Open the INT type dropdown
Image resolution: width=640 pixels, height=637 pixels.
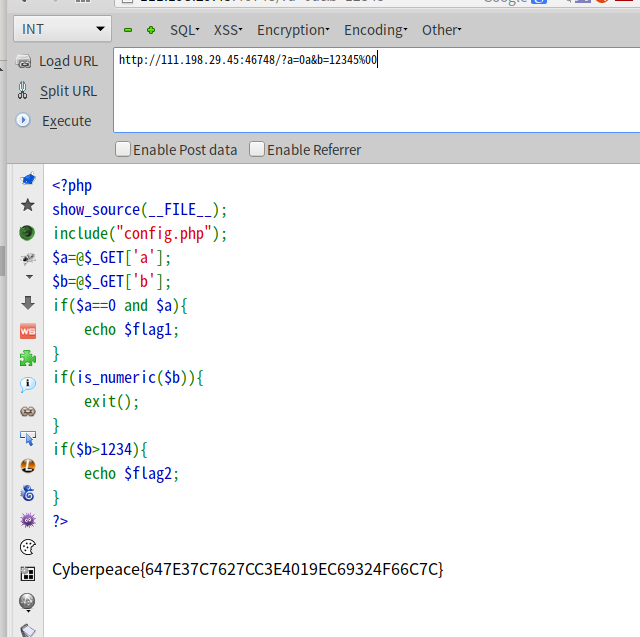tap(62, 29)
